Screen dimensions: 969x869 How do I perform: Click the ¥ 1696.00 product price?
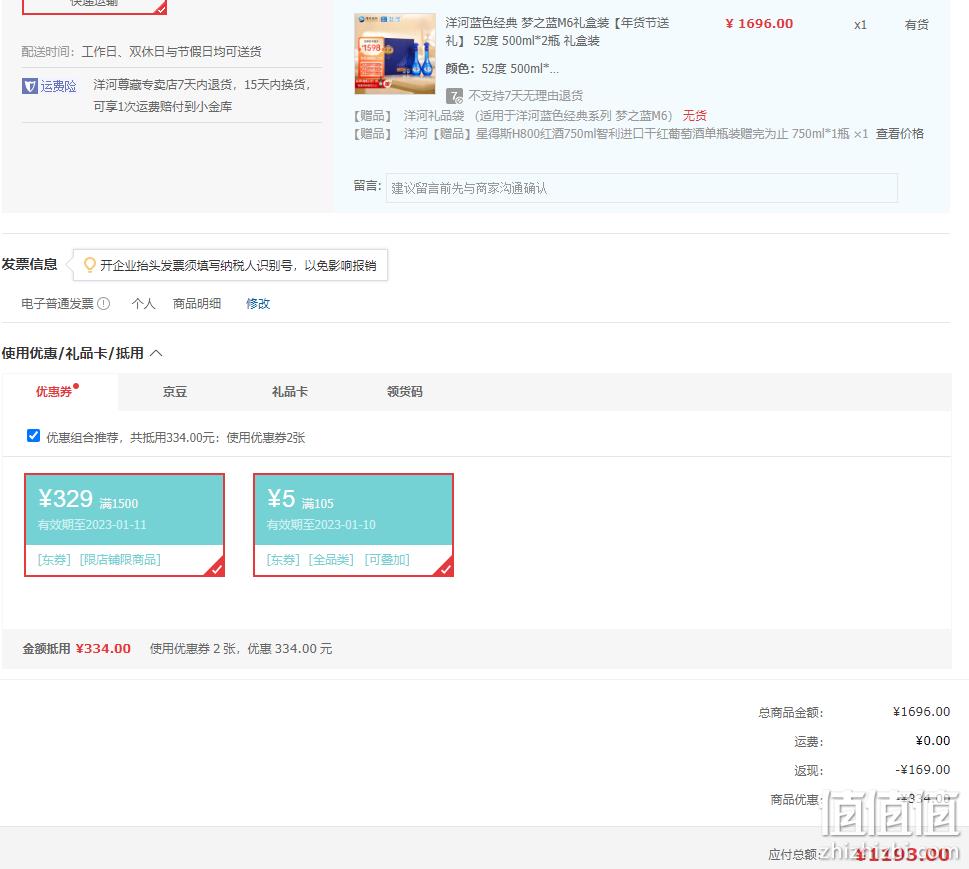760,23
